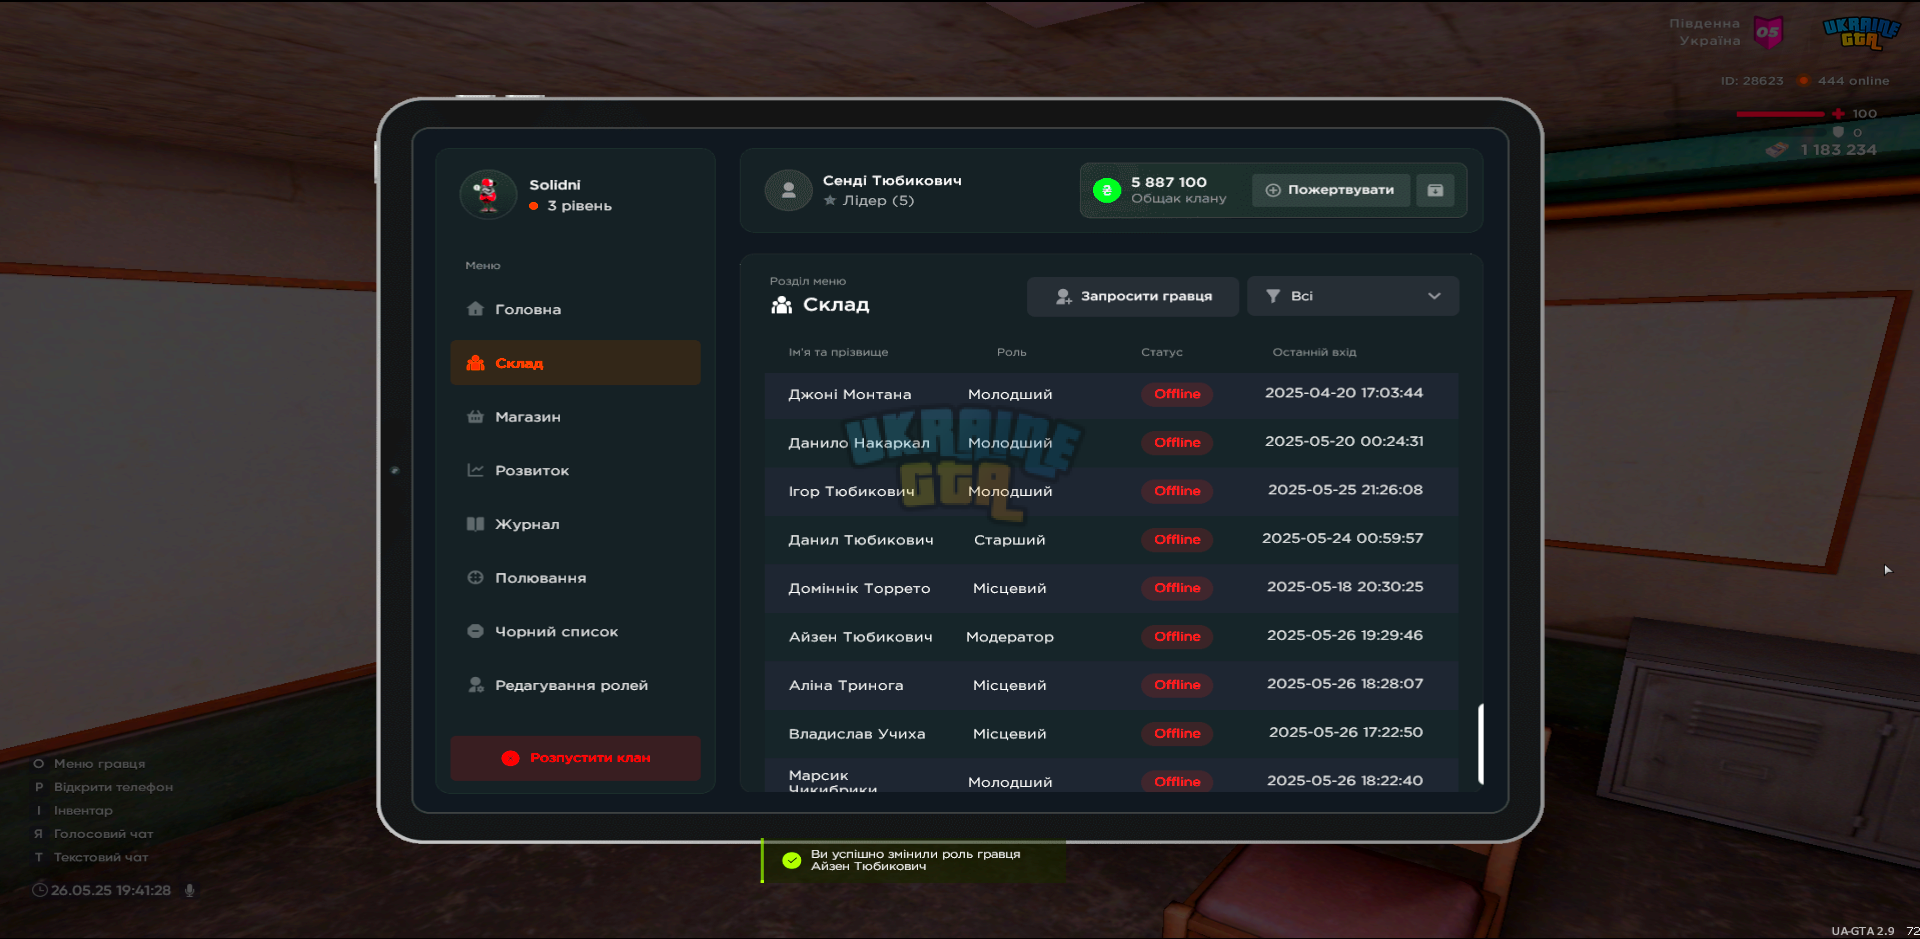The width and height of the screenshot is (1920, 939).
Task: Select the Данил Тюбикович member
Action: (x=1110, y=539)
